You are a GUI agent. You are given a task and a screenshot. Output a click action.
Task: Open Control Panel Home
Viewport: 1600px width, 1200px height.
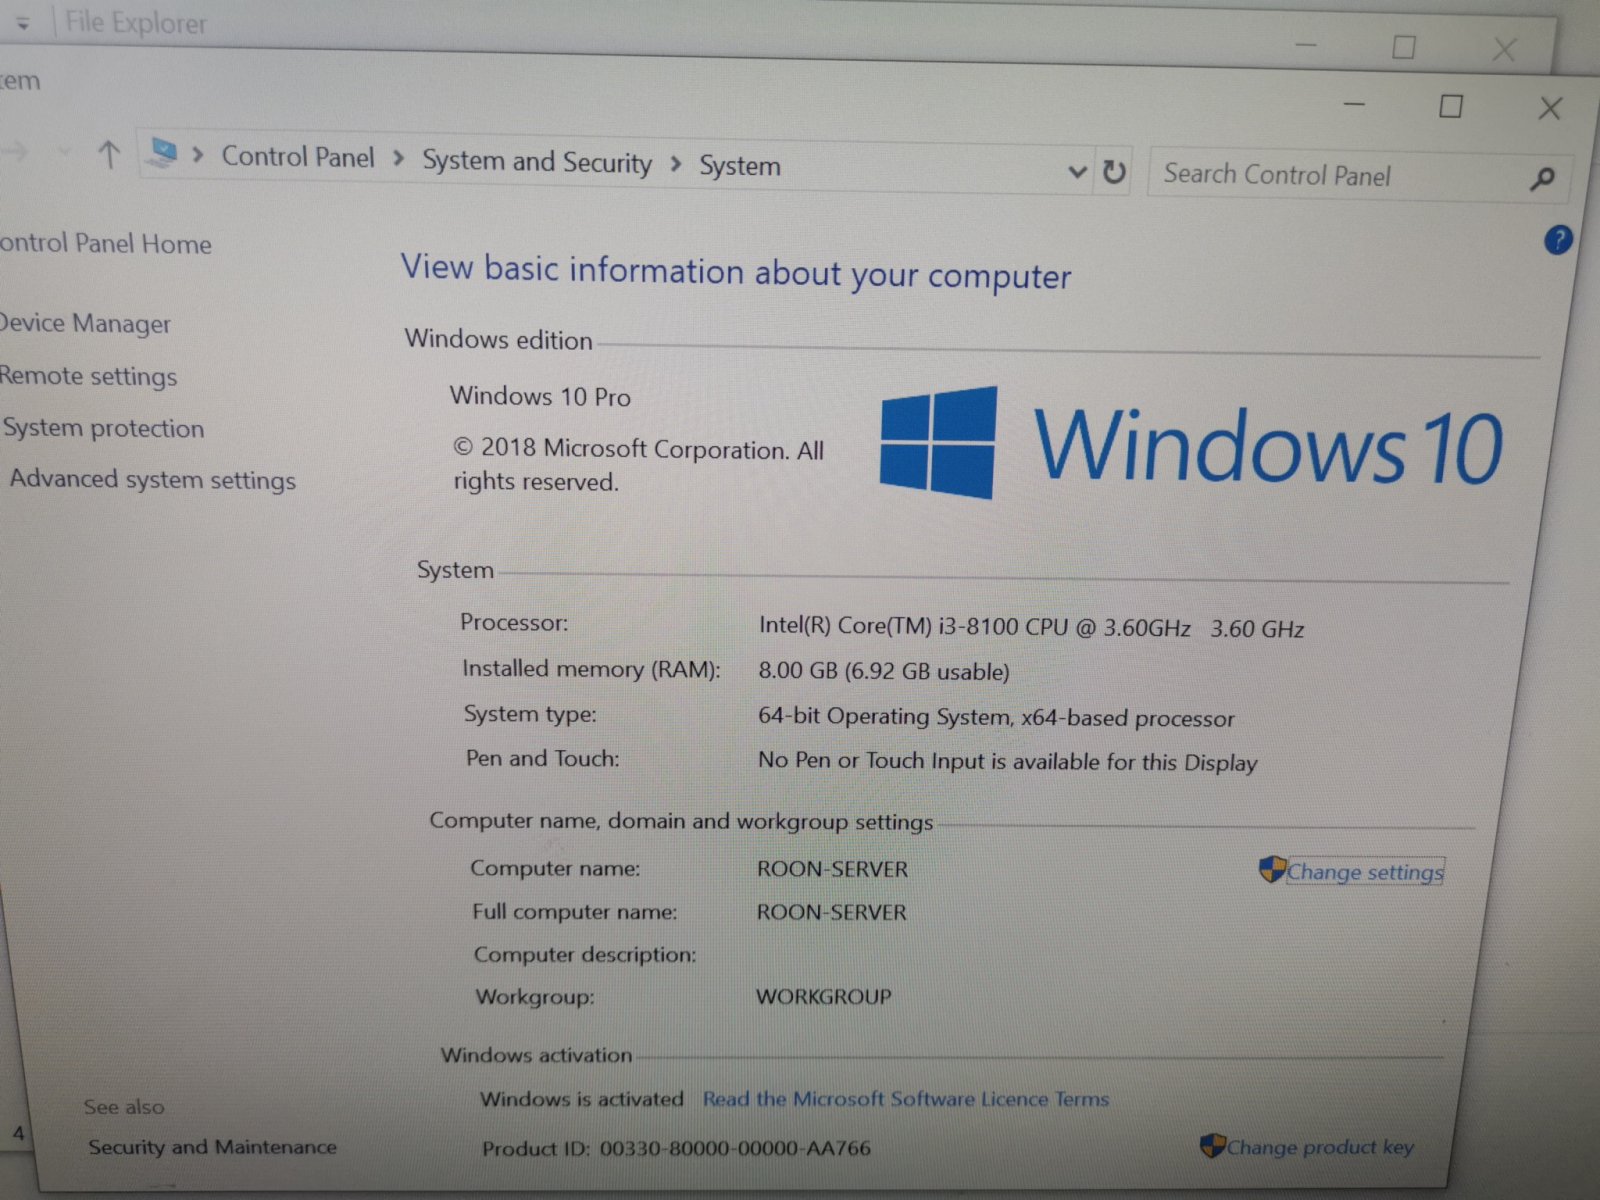coord(105,243)
